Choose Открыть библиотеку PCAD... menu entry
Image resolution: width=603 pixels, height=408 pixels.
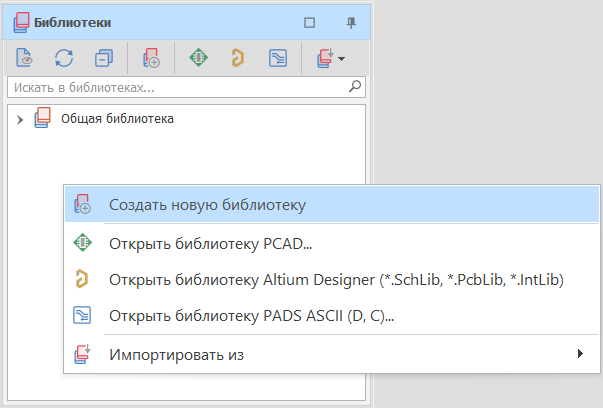[x=332, y=243]
